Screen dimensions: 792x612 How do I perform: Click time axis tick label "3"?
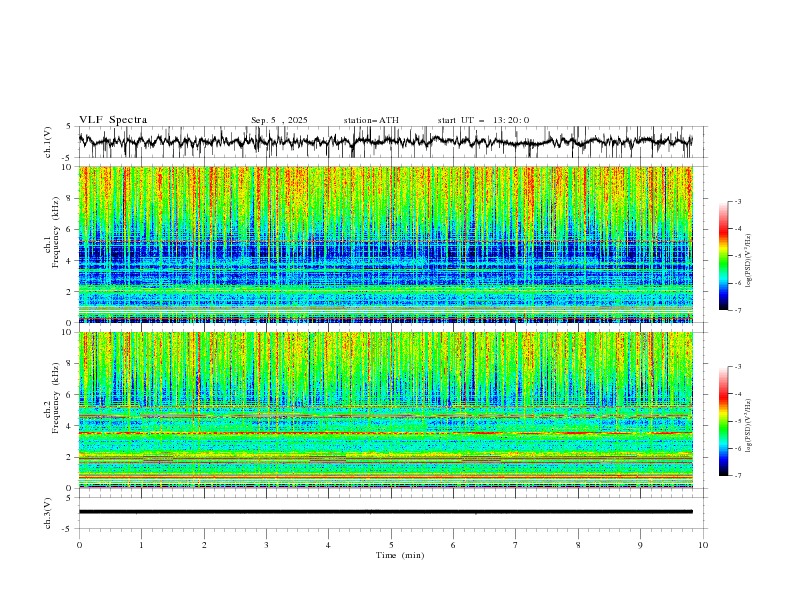[x=266, y=545]
